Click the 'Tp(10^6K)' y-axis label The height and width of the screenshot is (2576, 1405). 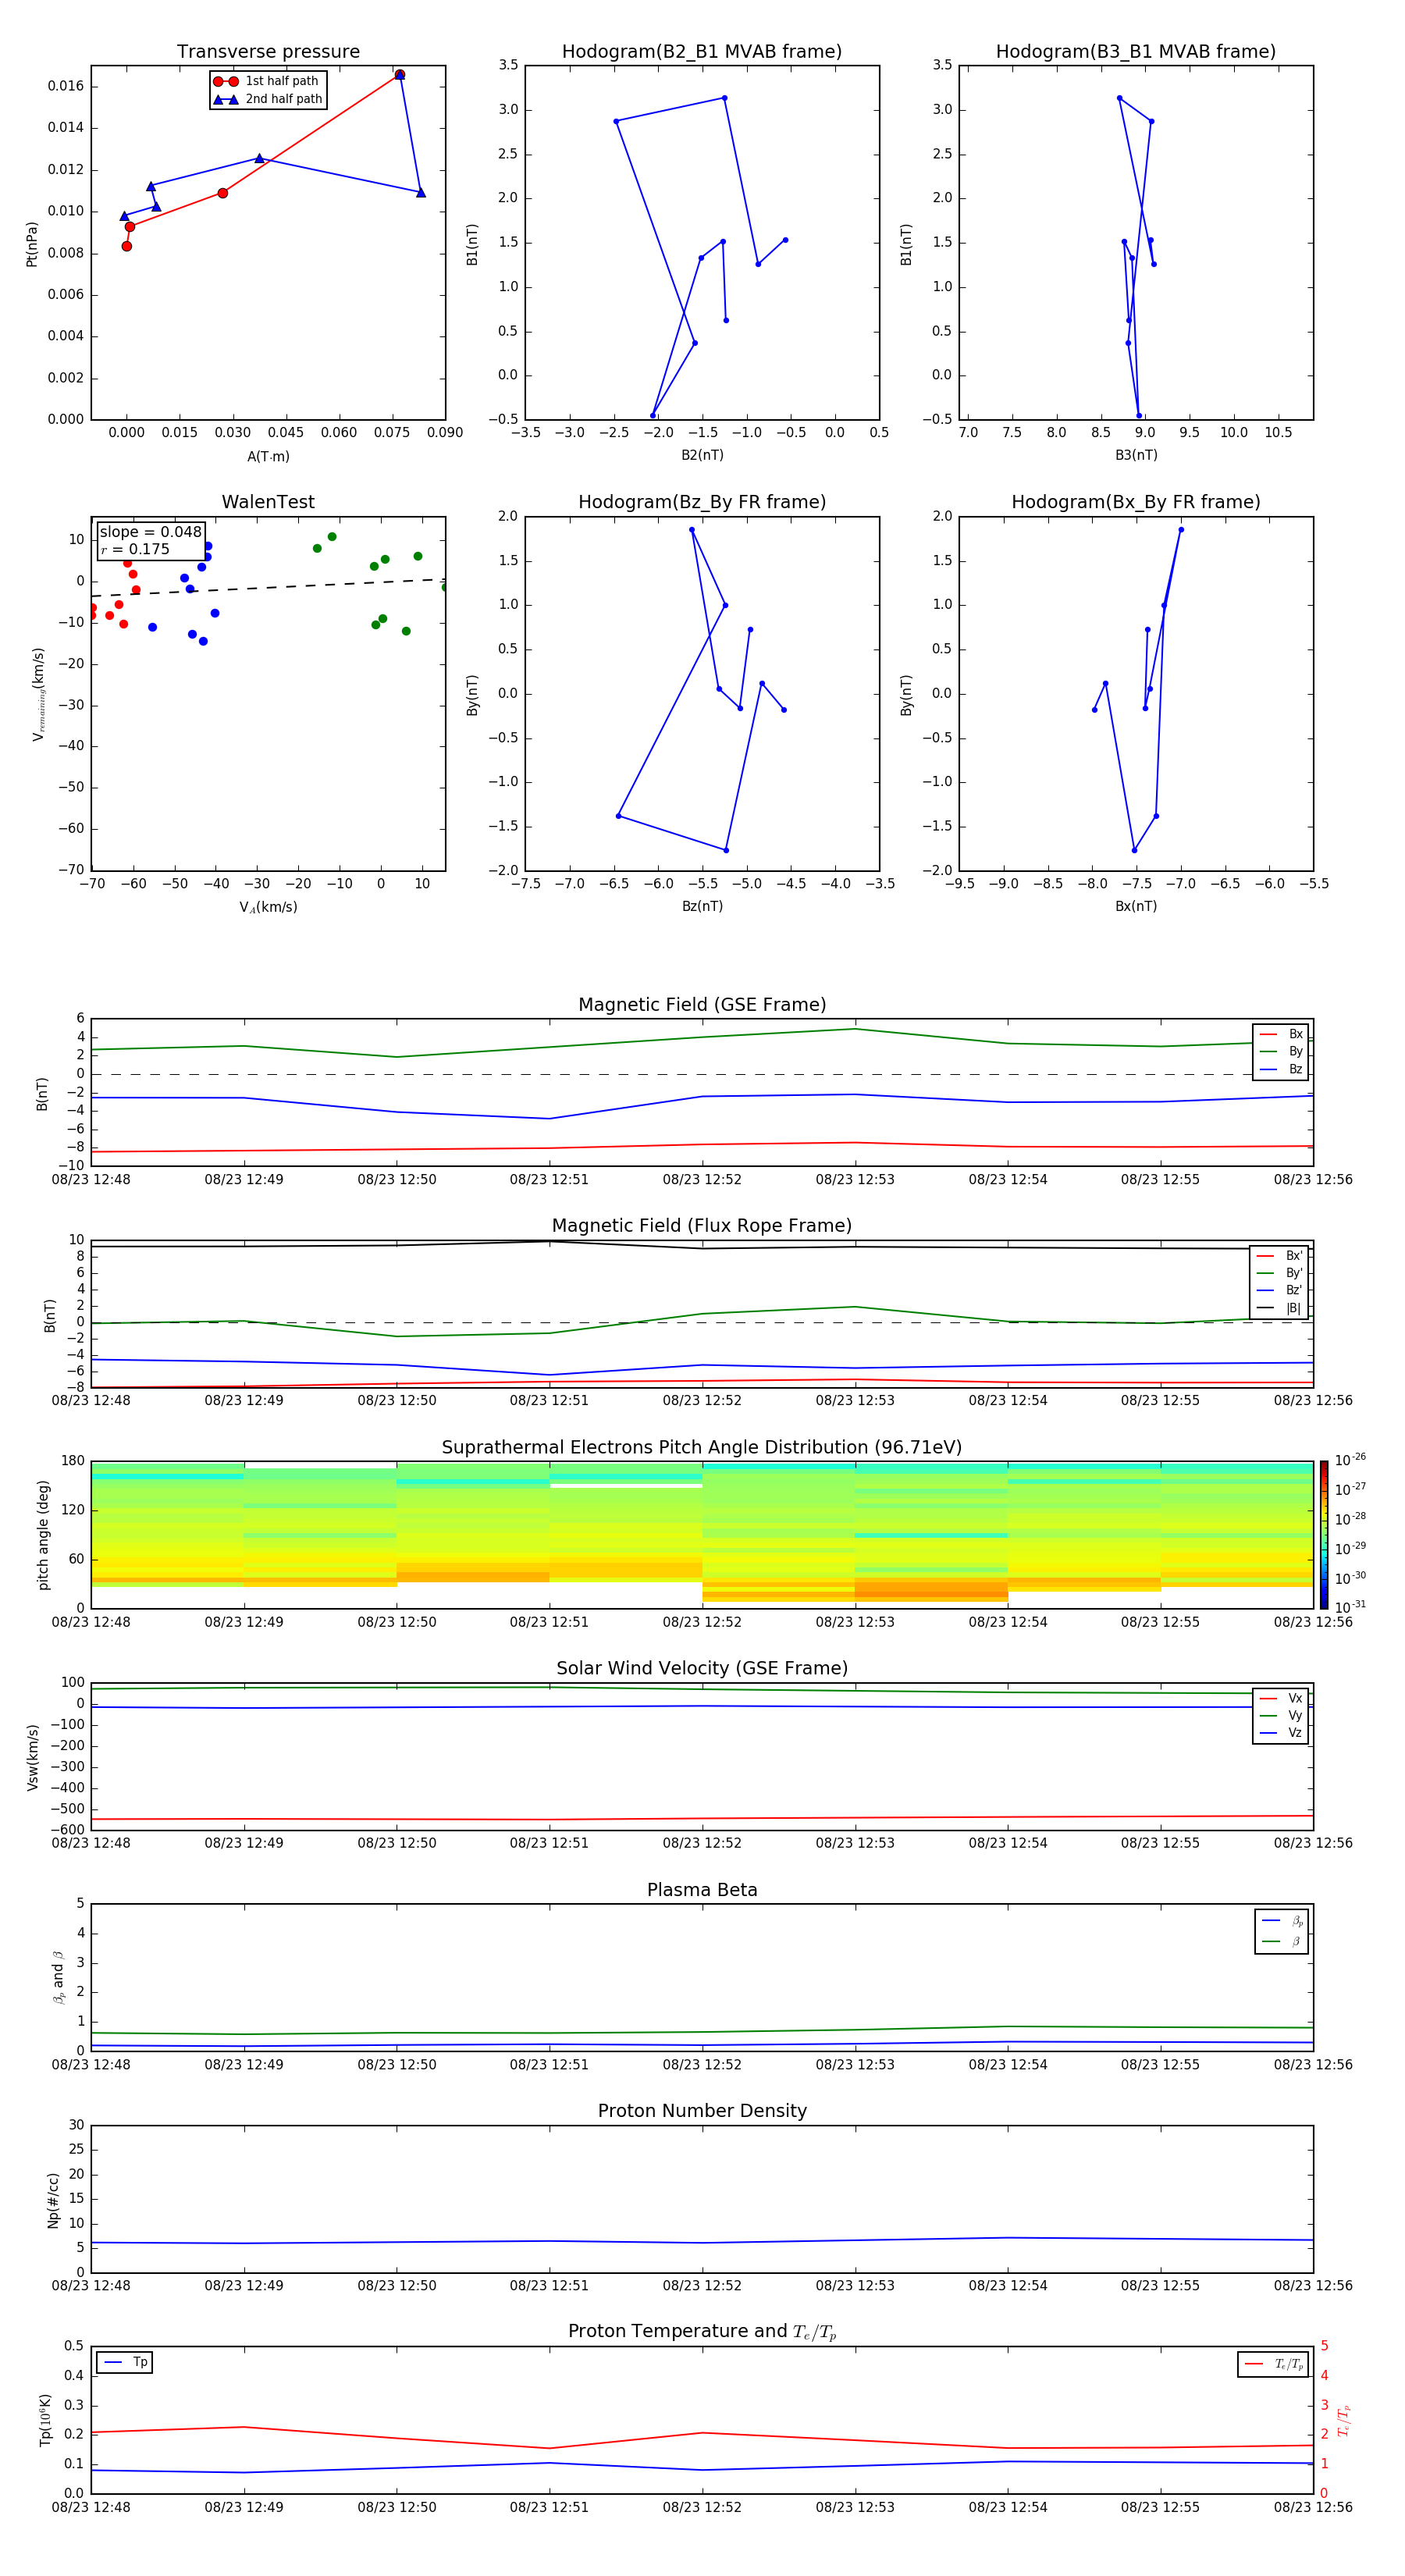tap(45, 2420)
